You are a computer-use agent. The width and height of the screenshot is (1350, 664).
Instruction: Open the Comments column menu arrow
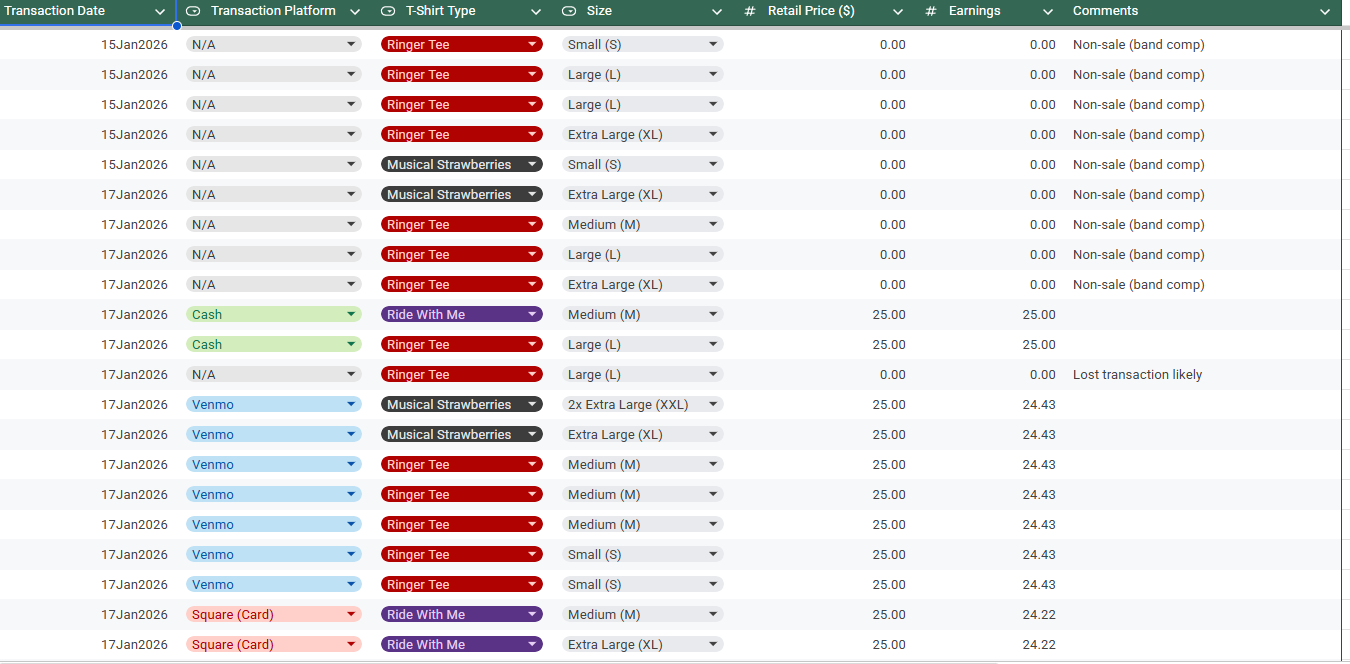(x=1325, y=12)
